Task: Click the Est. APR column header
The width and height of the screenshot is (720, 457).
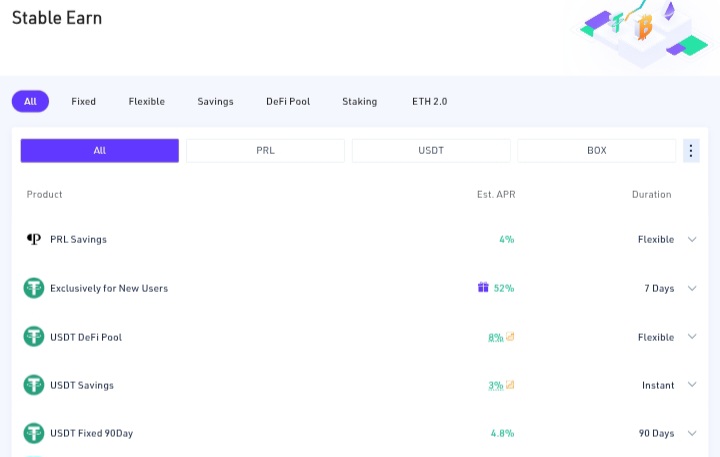Action: (x=496, y=194)
